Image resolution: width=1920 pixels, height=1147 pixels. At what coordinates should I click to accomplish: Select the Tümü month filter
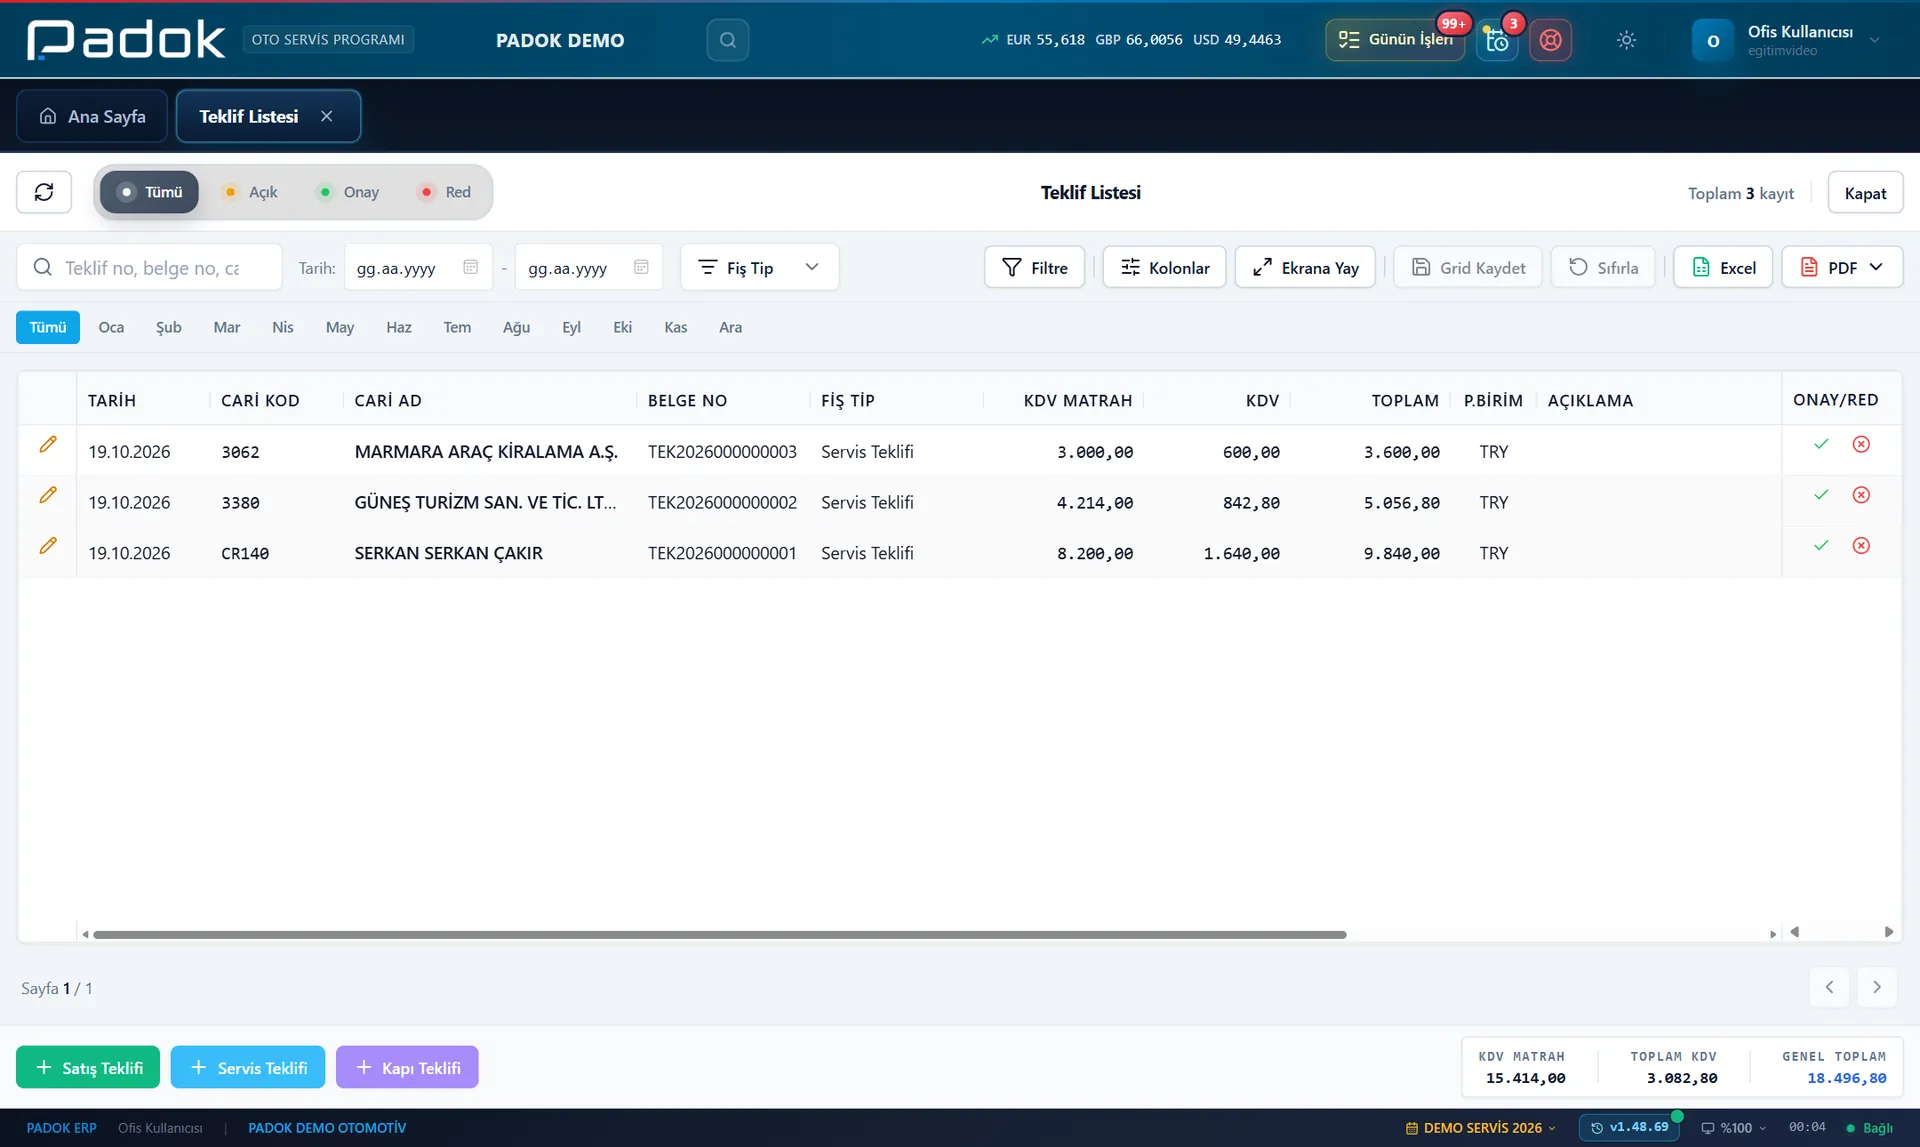(48, 327)
